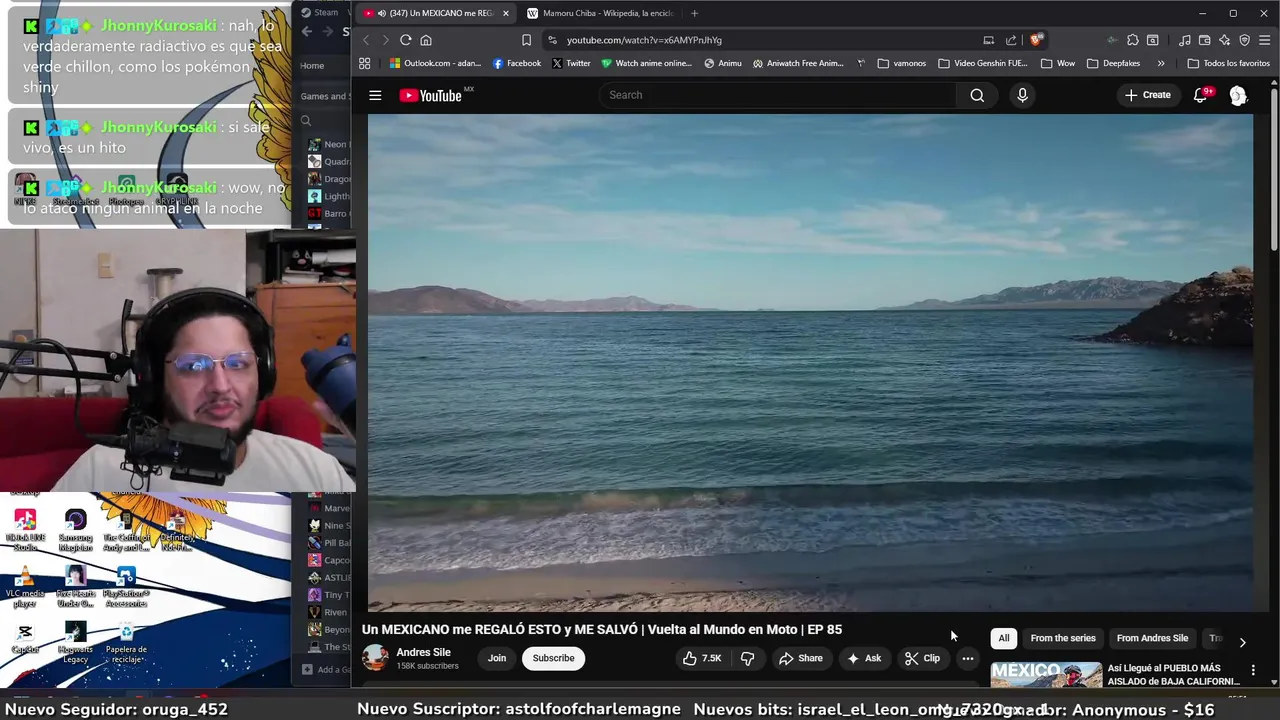Like the video with 7.5K likes
The height and width of the screenshot is (720, 1280).
coord(702,658)
